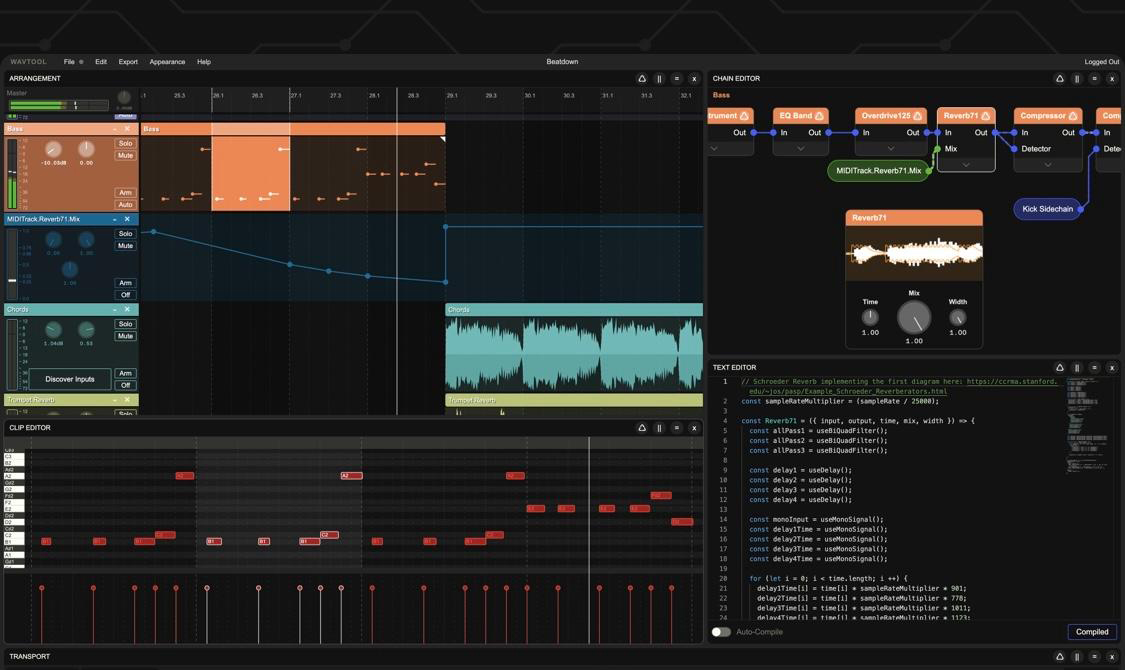Click the Text Editor minimap
This screenshot has height=670, width=1125.
(1086, 427)
